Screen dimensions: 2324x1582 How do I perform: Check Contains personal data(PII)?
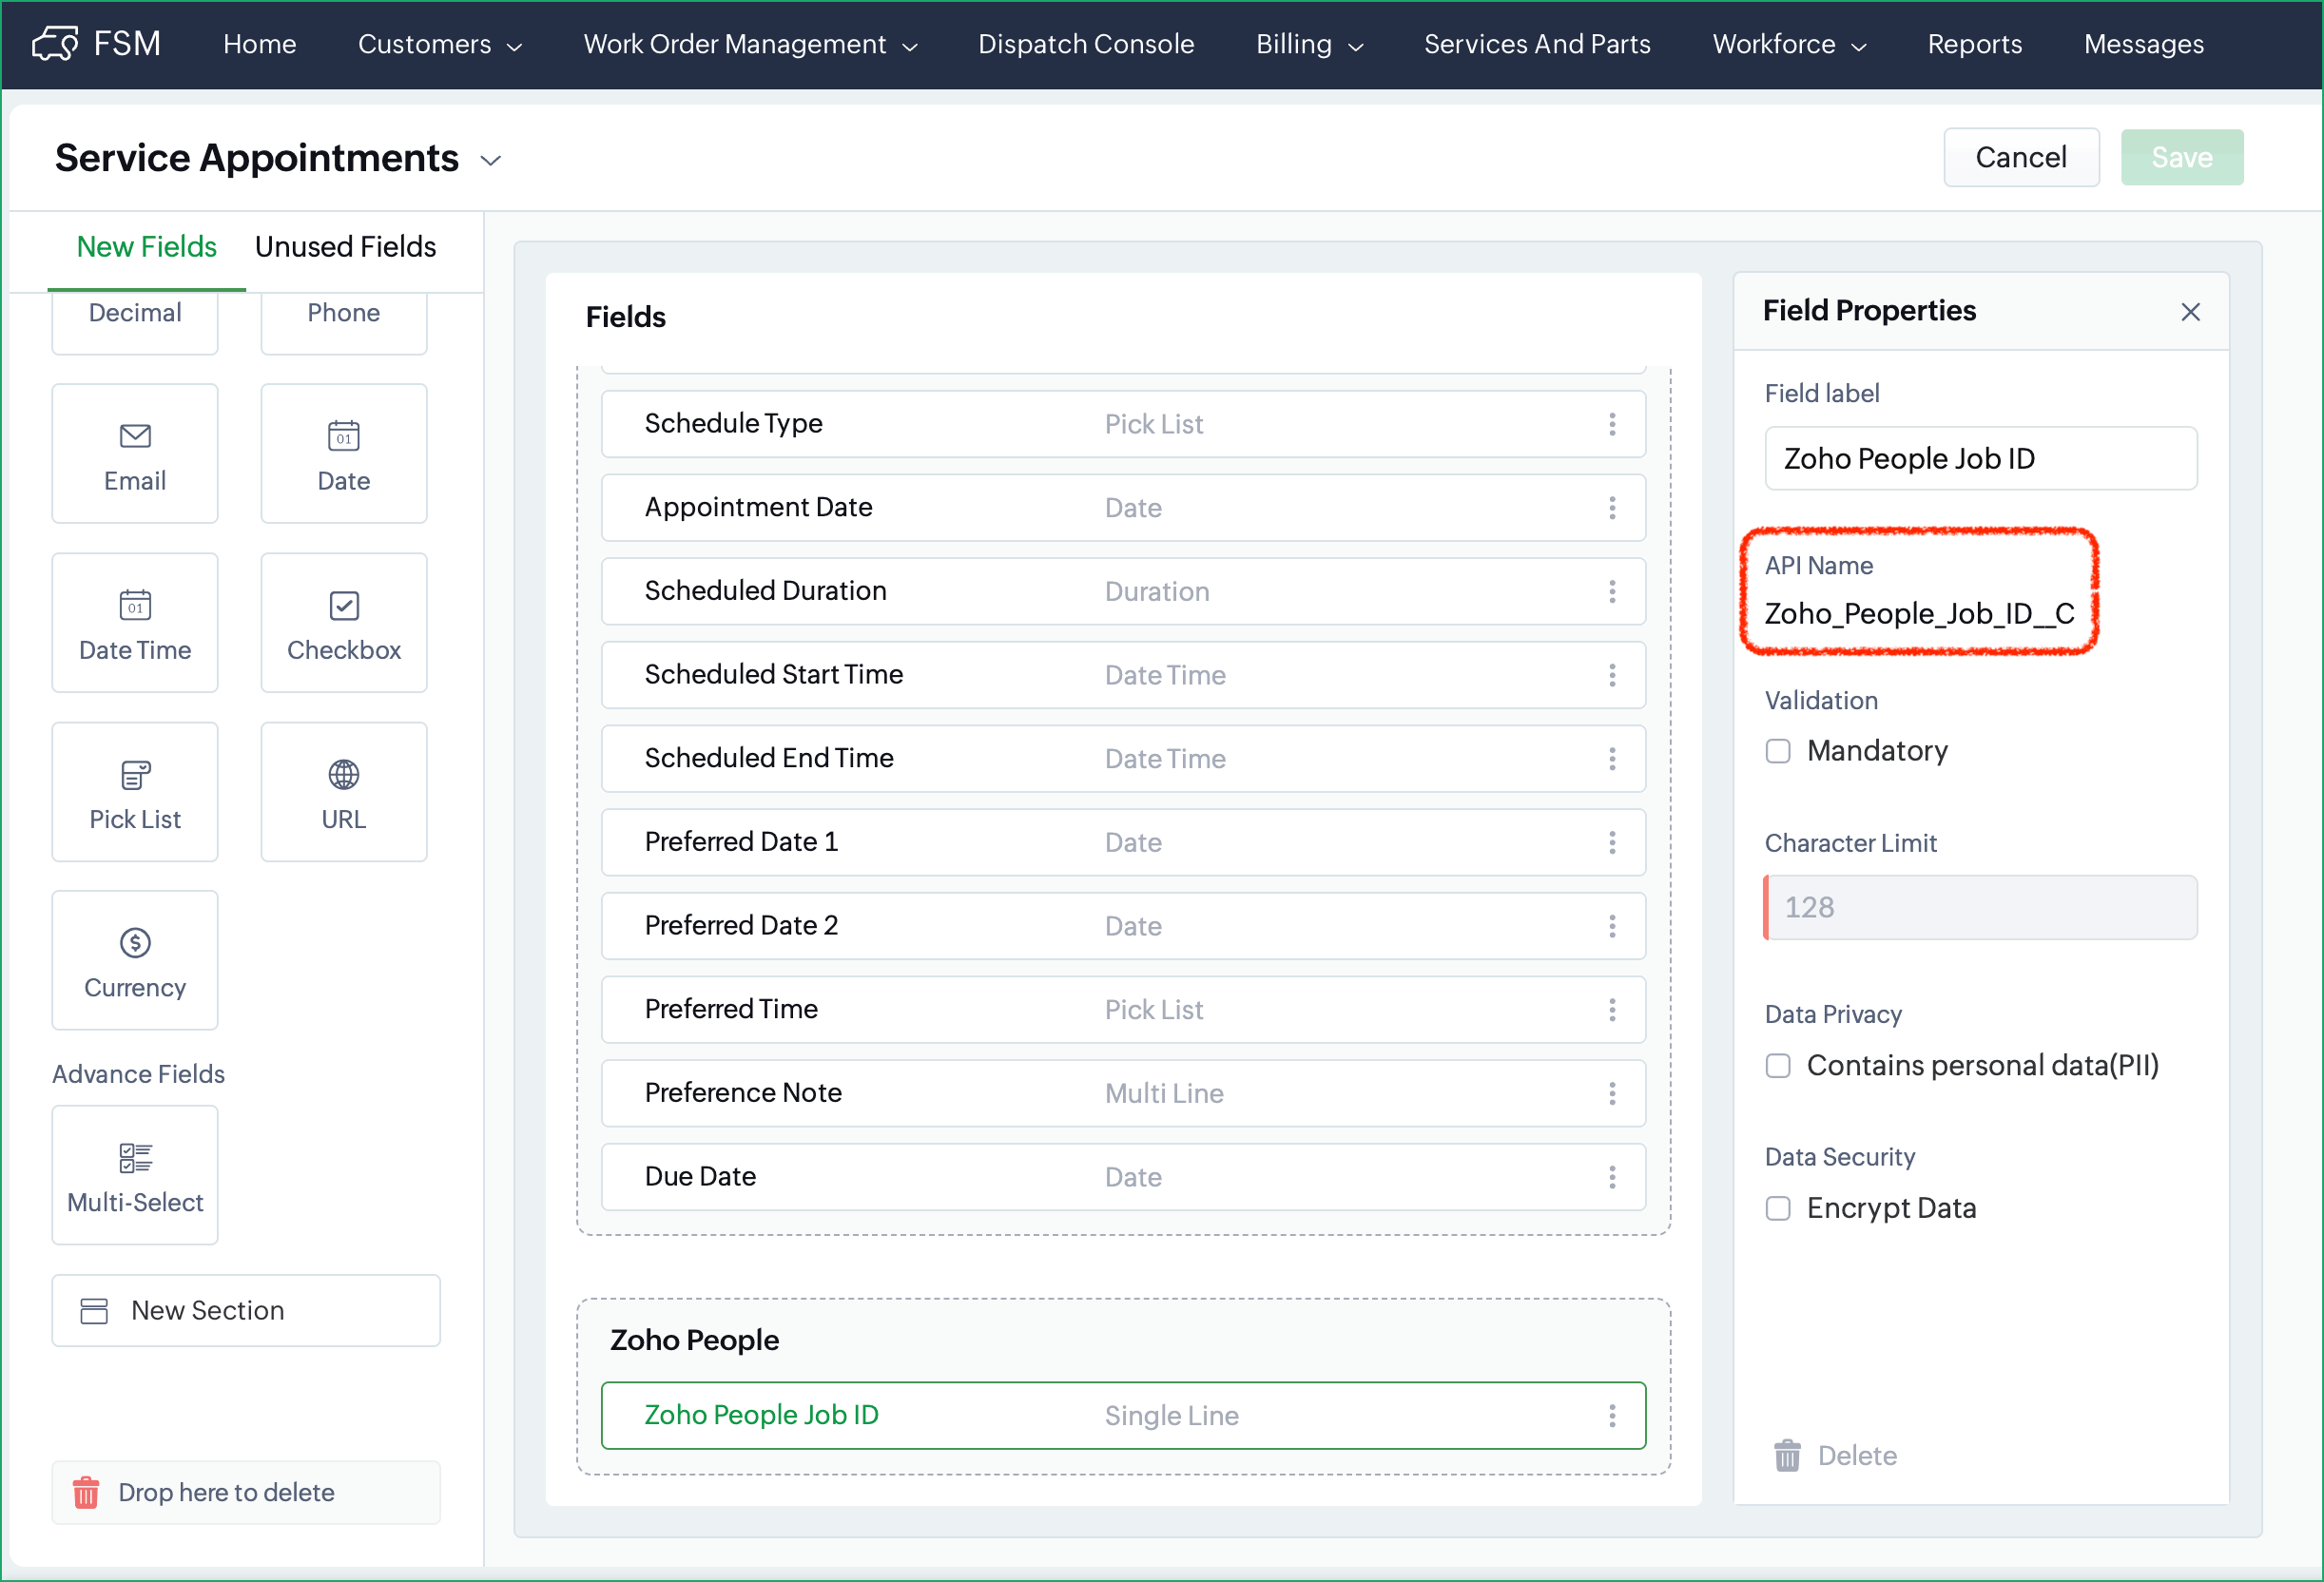click(x=1777, y=1065)
